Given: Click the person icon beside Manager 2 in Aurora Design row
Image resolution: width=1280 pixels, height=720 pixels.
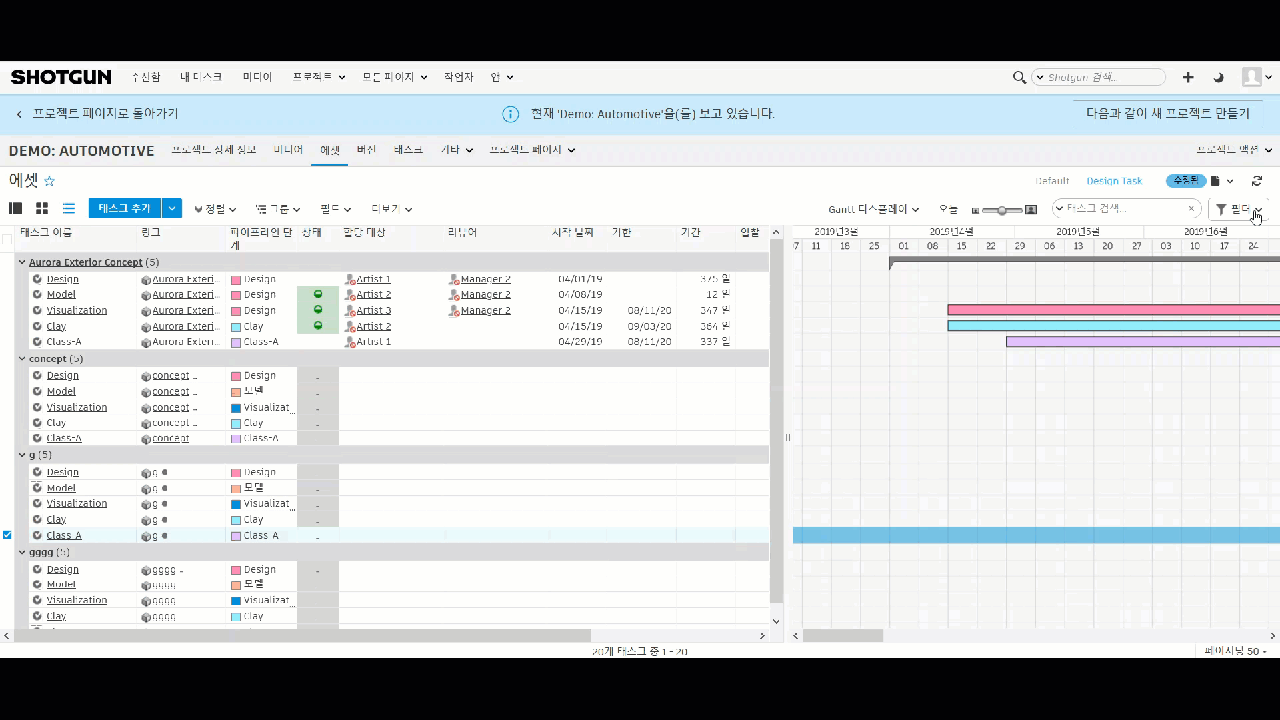Looking at the screenshot, I should 454,280.
